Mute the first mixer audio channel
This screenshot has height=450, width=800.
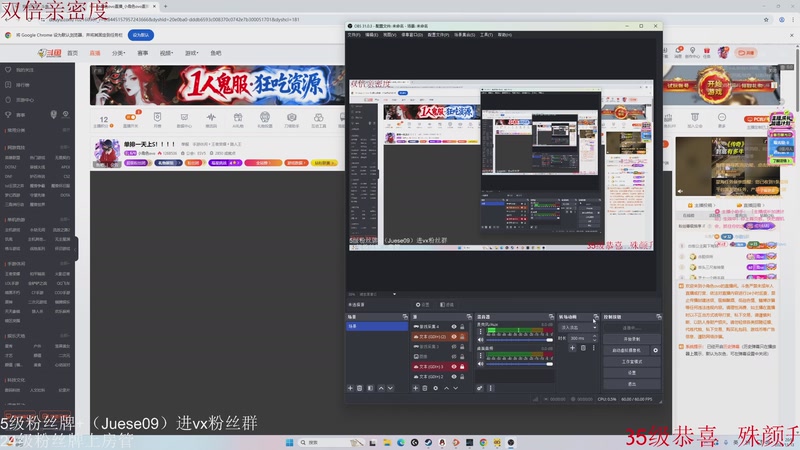coord(481,340)
